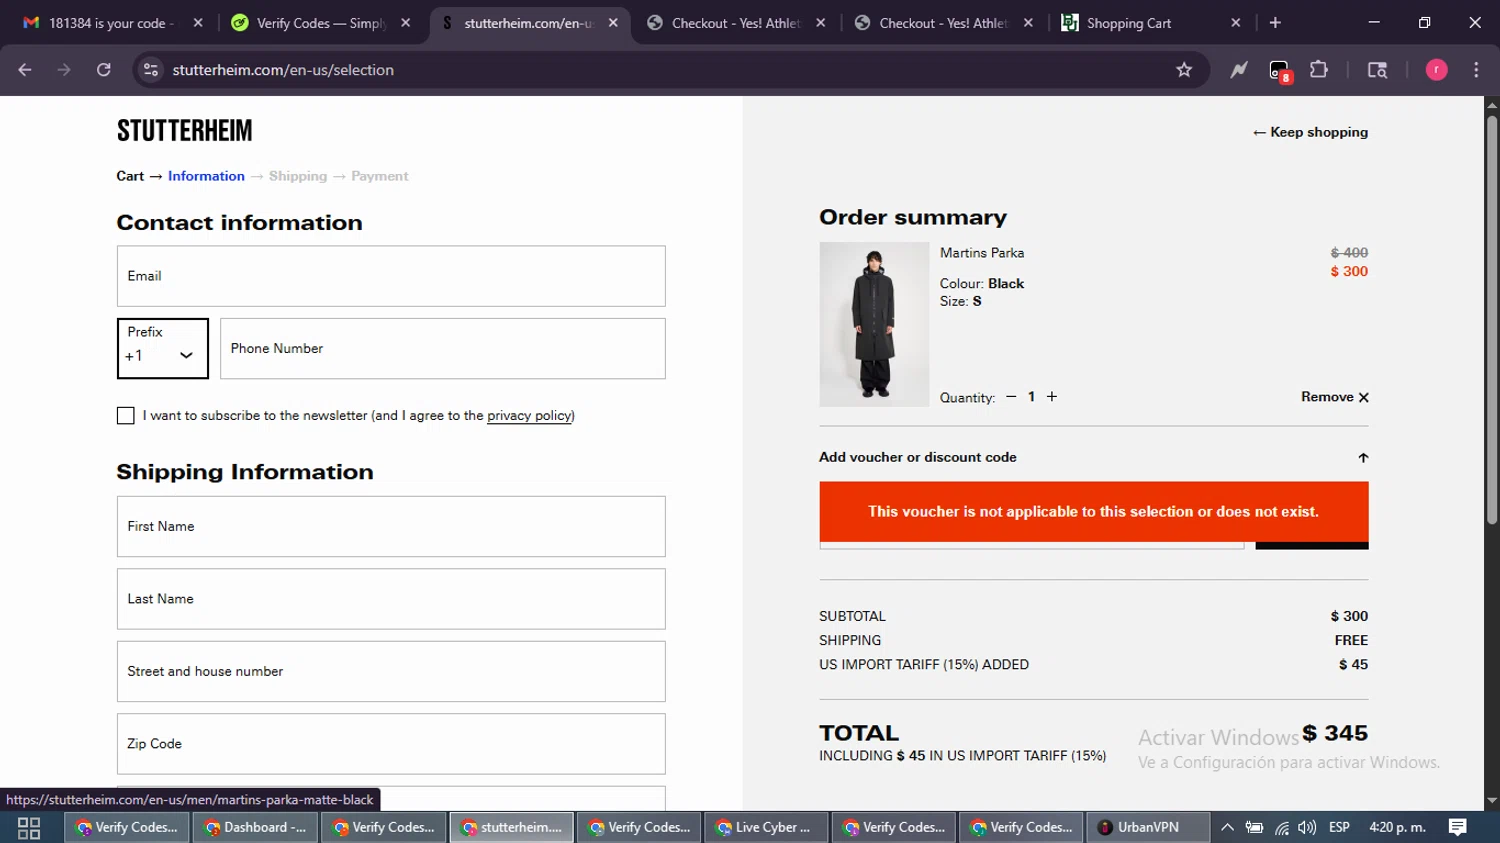Go to the Cart breadcrumb step
Image resolution: width=1500 pixels, height=843 pixels.
tap(130, 176)
